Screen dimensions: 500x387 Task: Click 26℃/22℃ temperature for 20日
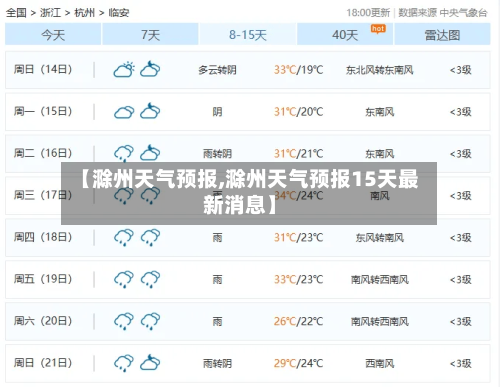298,321
